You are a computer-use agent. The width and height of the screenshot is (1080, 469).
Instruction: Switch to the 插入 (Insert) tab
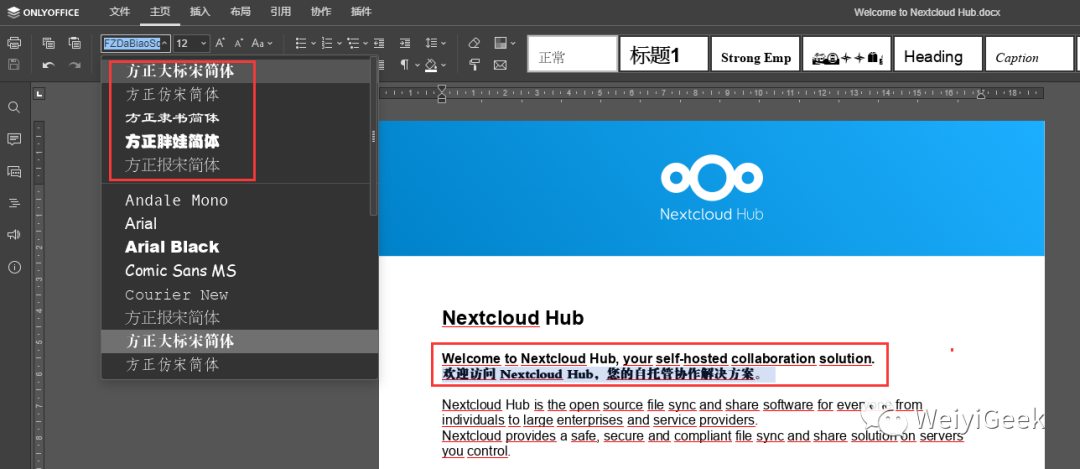[200, 12]
